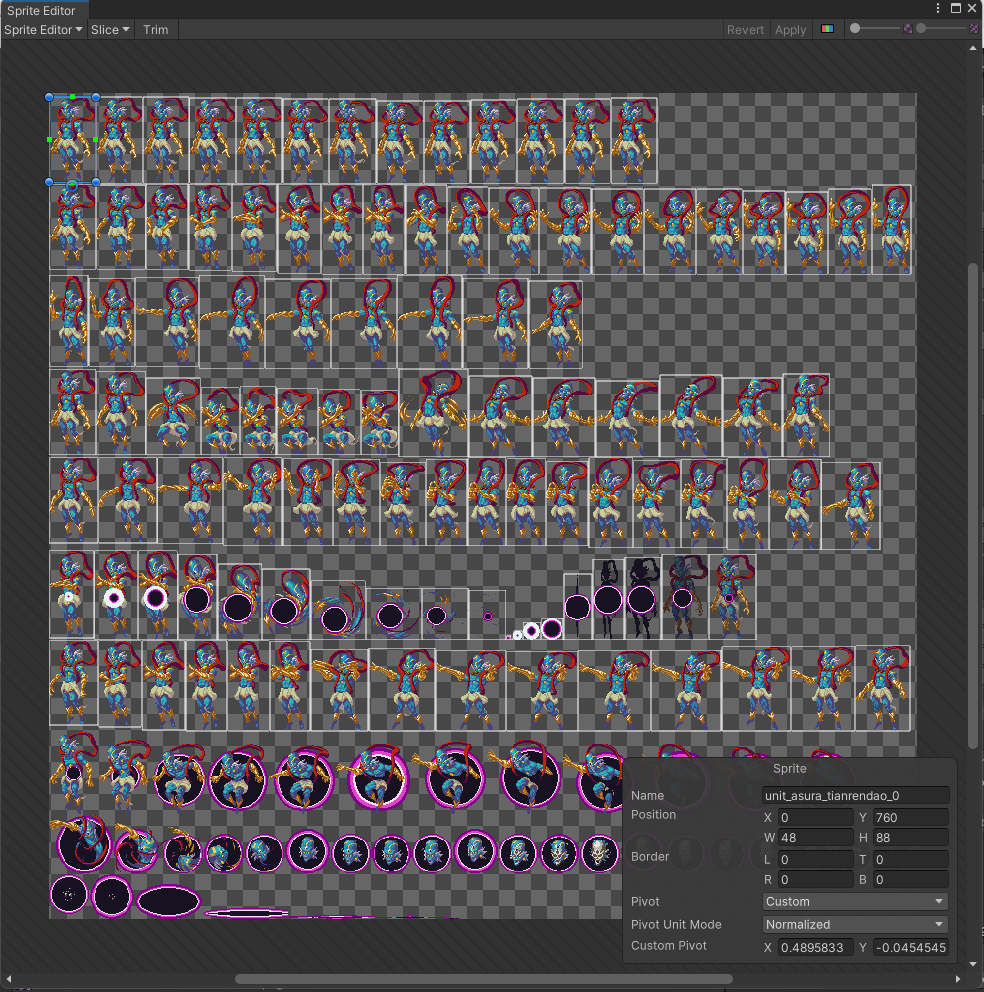Click the Border L field
The height and width of the screenshot is (992, 984).
(815, 859)
